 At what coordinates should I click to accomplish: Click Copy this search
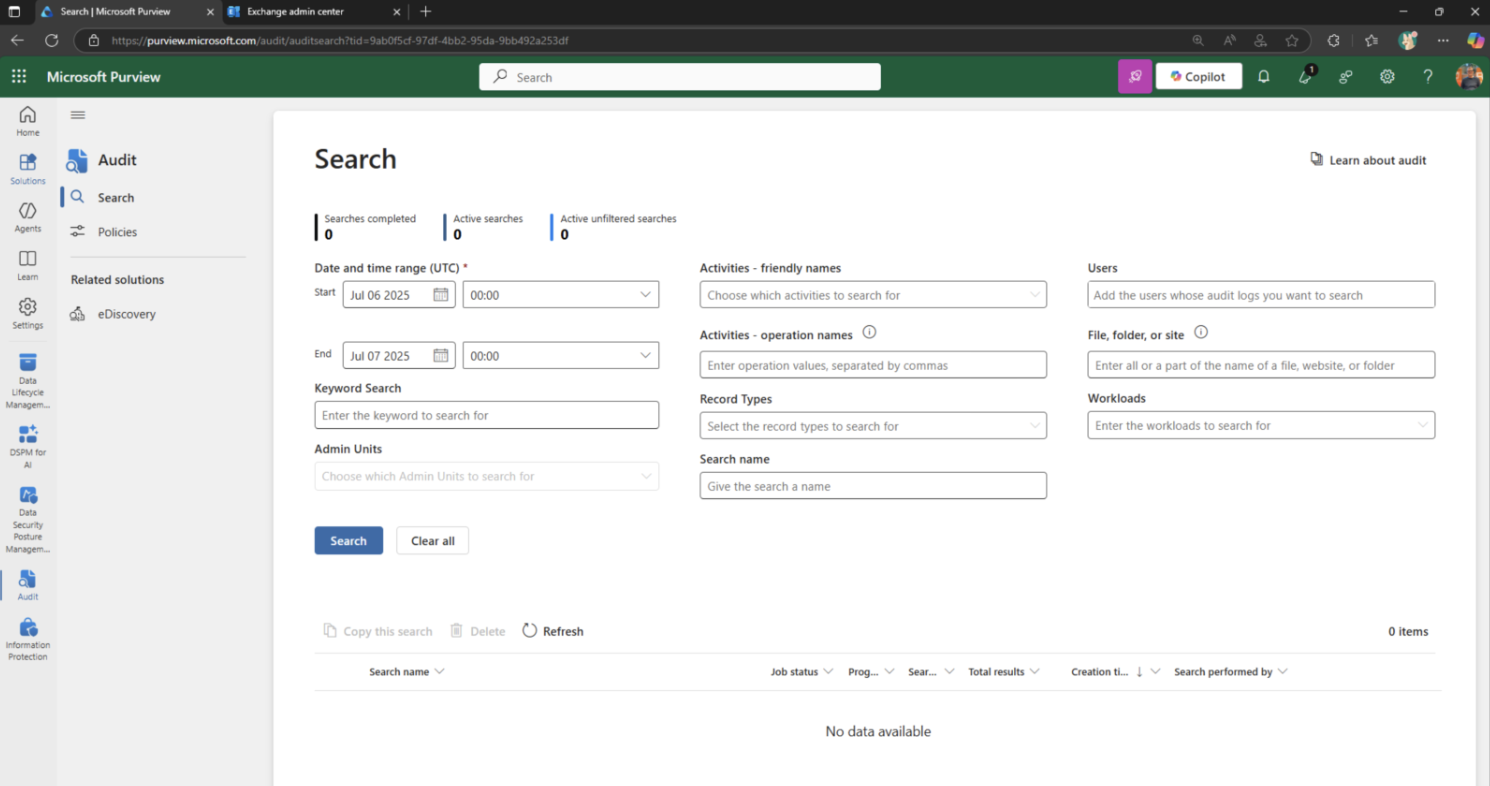[378, 631]
